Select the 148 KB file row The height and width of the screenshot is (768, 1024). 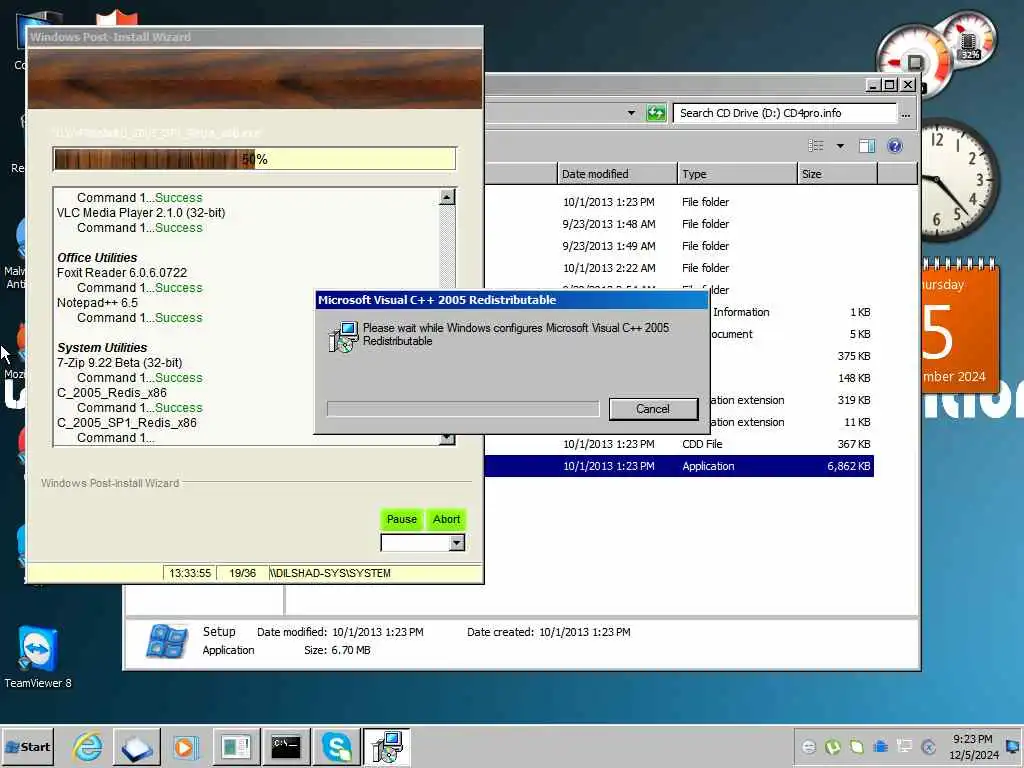pos(792,378)
